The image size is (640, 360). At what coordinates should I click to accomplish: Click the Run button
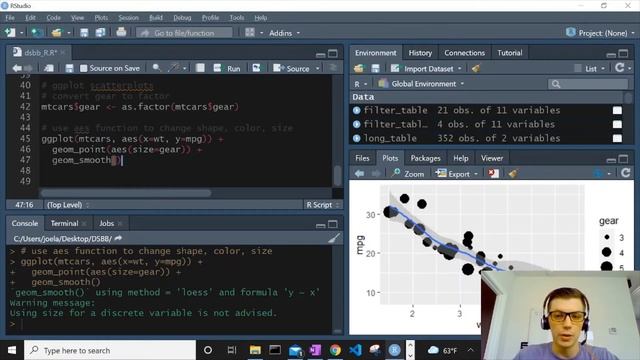click(x=227, y=68)
